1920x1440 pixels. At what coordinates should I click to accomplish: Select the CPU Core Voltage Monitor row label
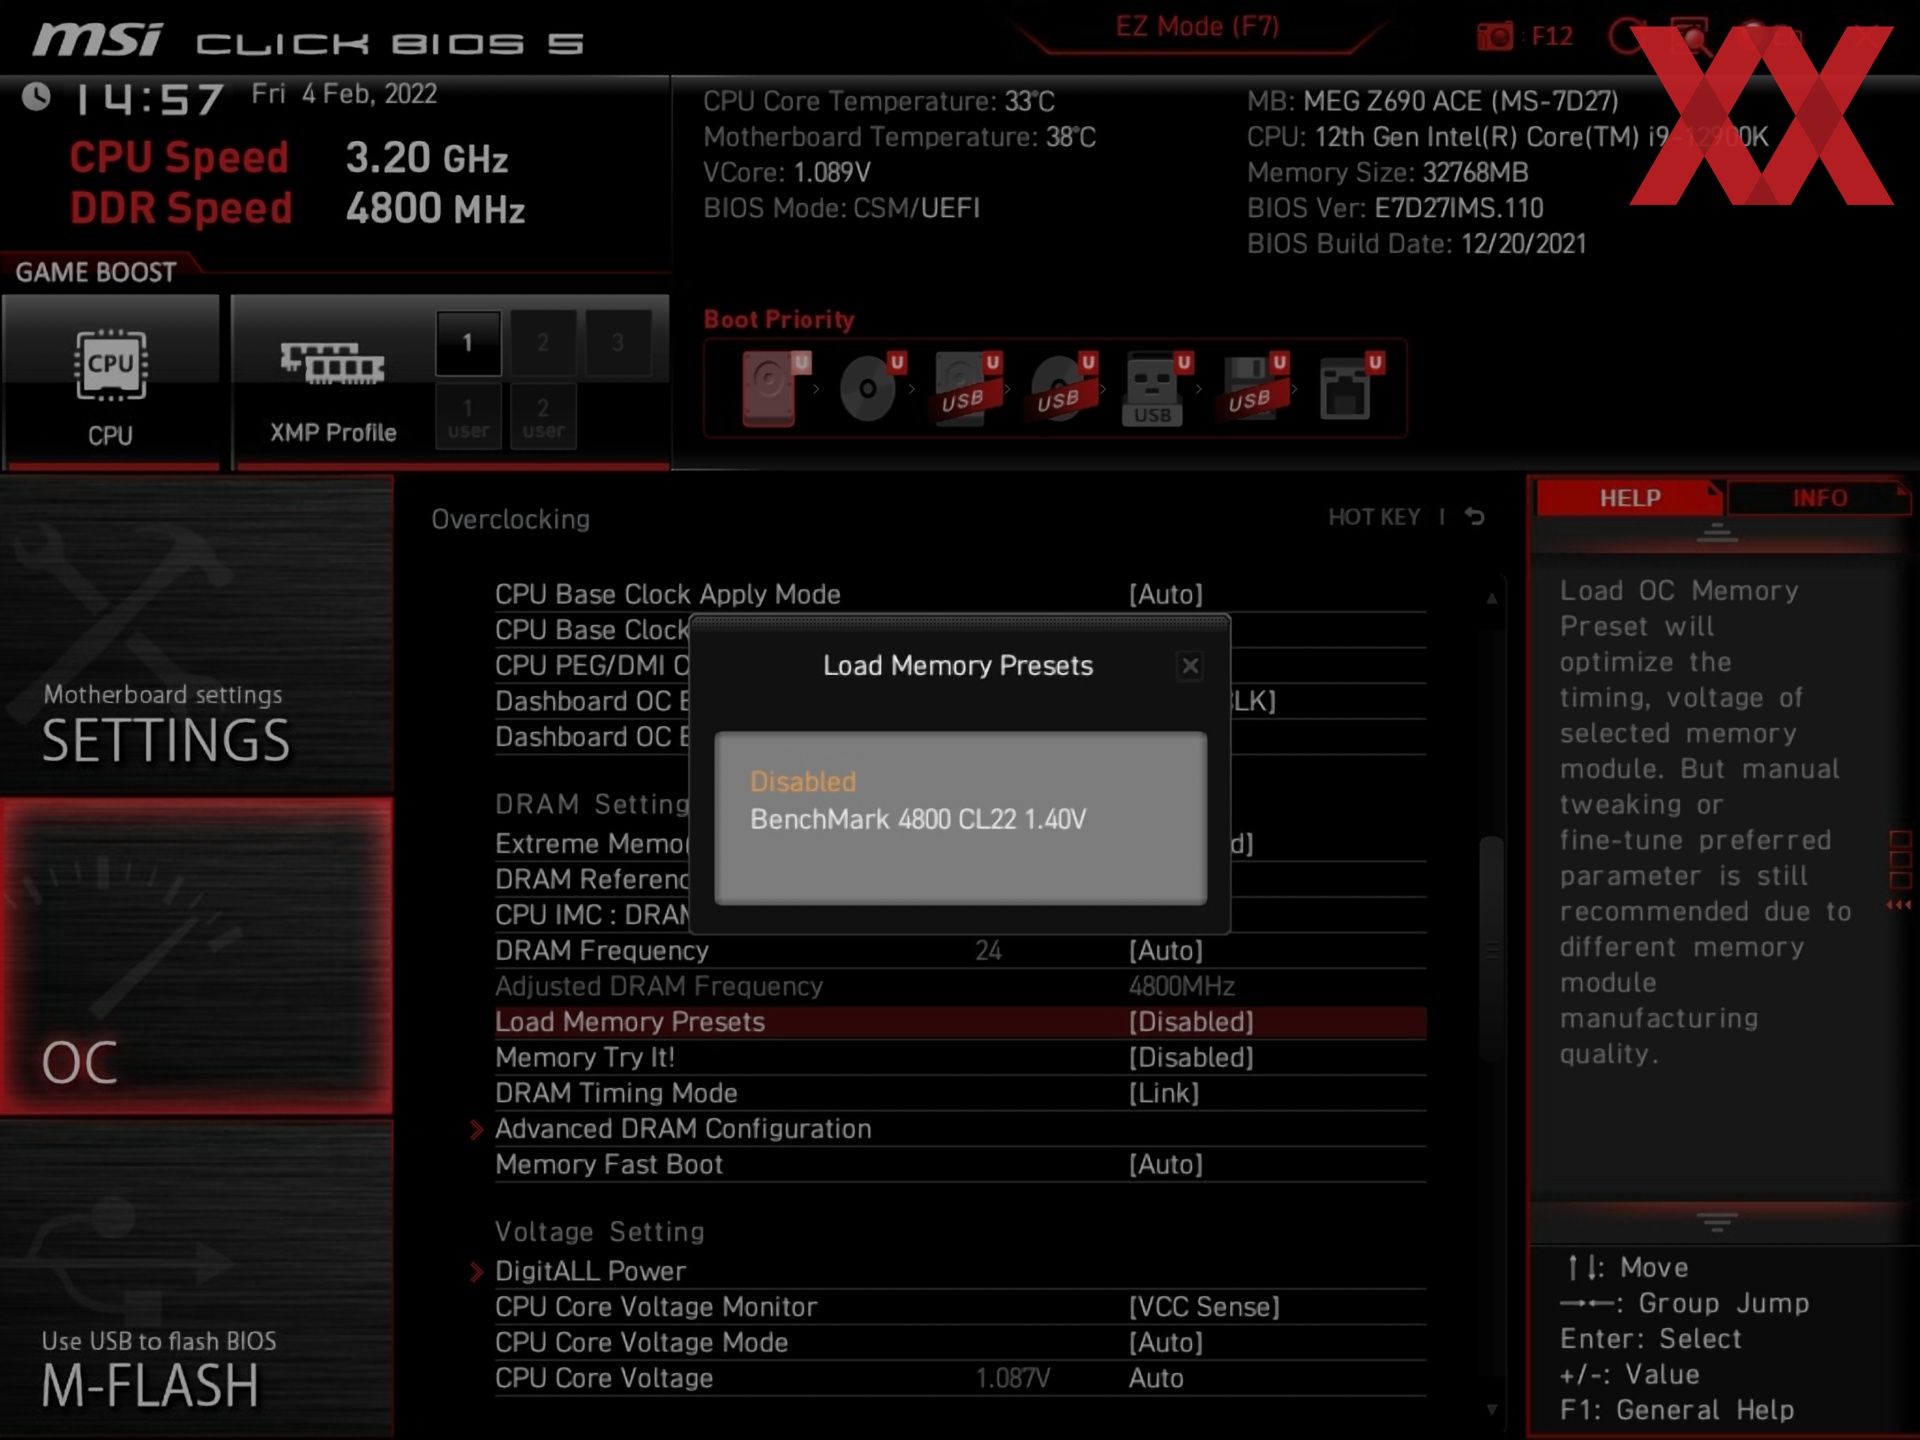point(656,1307)
